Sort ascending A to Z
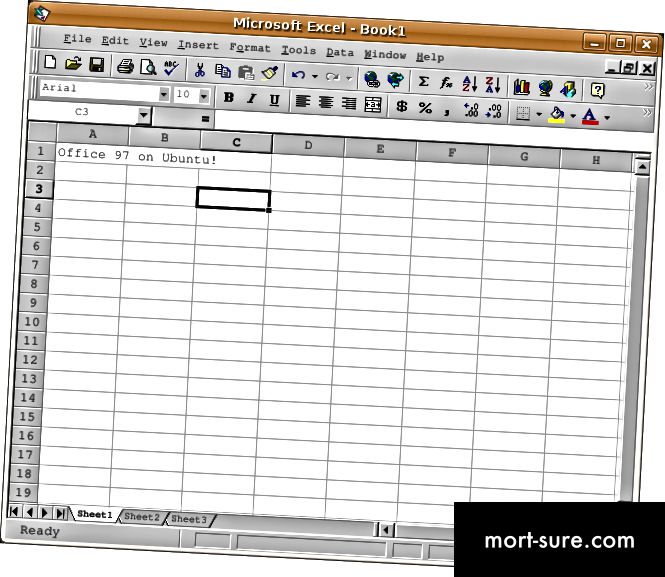 click(469, 84)
